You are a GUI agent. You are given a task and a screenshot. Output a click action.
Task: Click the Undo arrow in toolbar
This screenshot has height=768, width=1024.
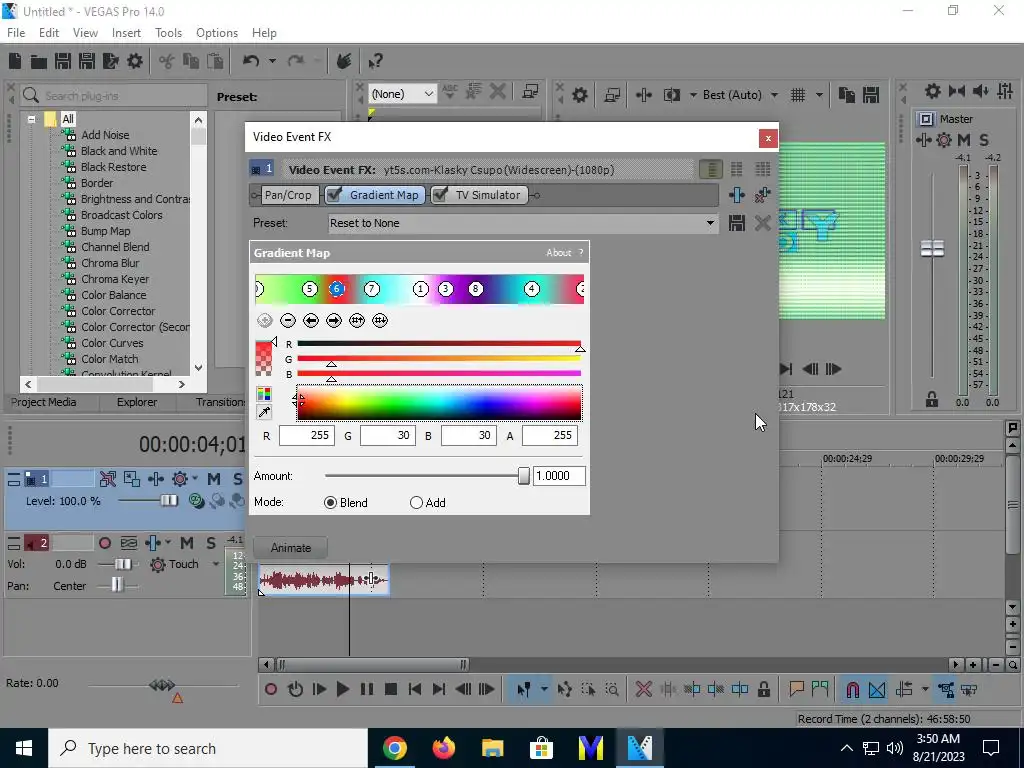click(x=251, y=61)
